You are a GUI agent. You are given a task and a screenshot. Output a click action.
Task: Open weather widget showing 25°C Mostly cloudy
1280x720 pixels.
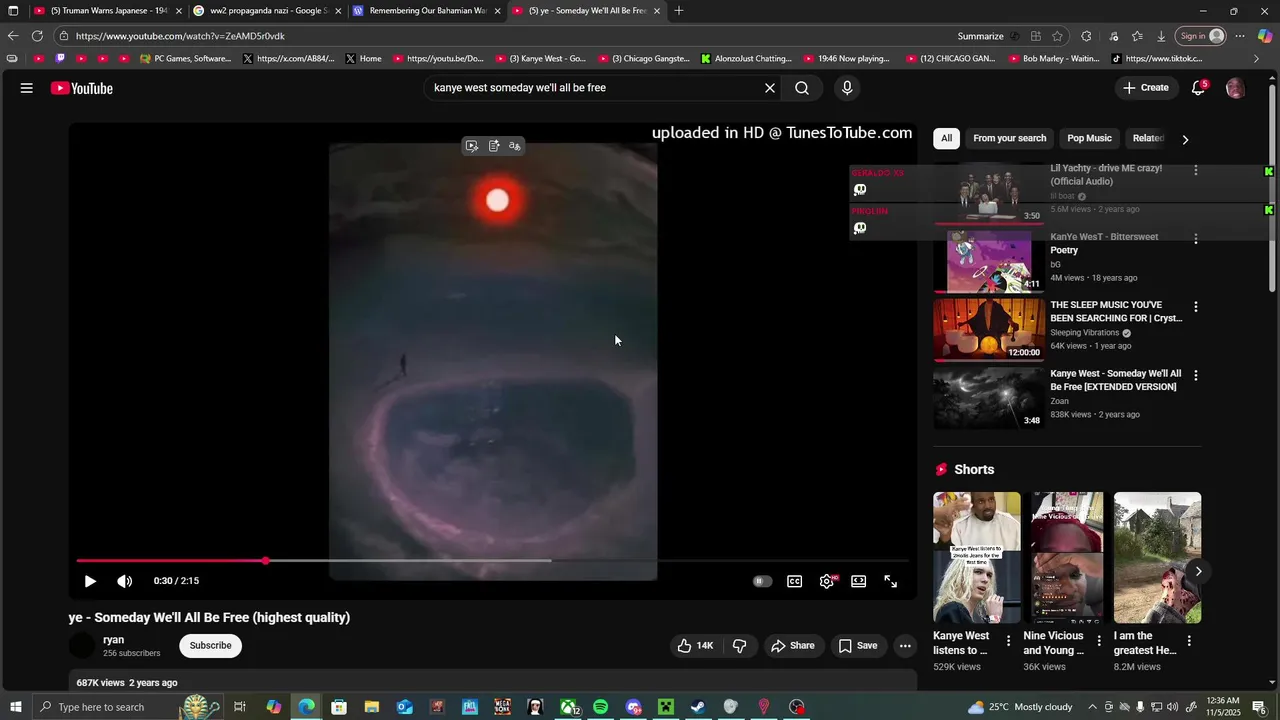(1020, 707)
